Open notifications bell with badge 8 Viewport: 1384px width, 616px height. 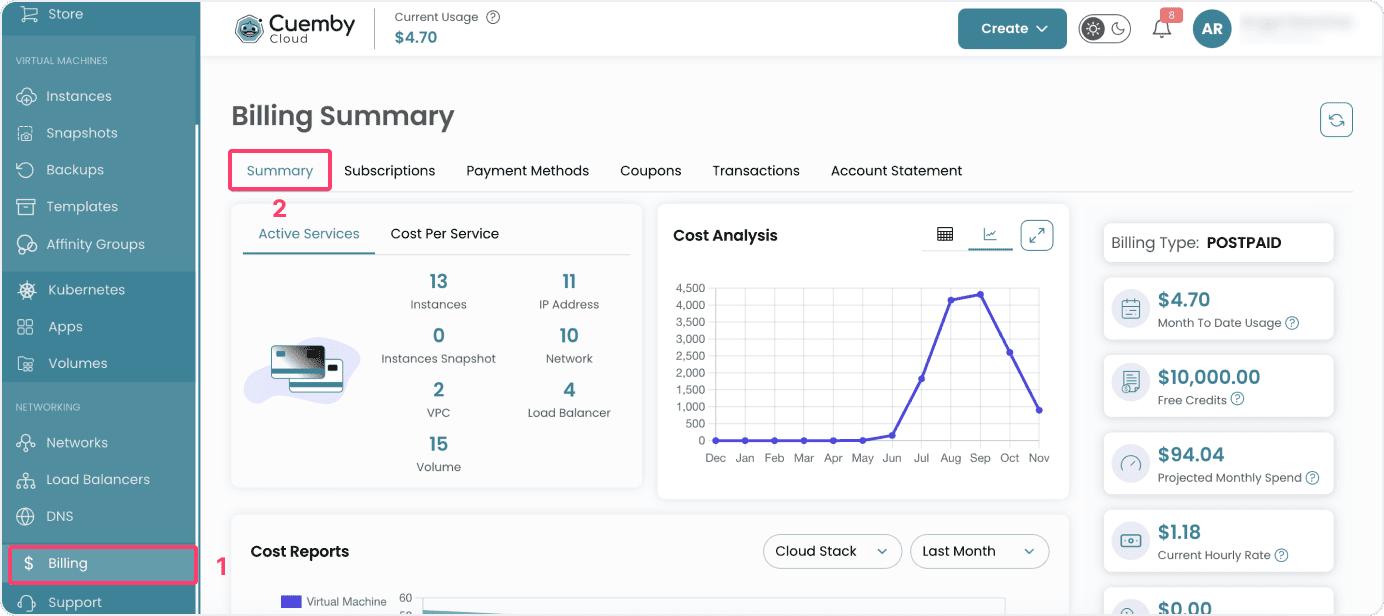click(1161, 30)
